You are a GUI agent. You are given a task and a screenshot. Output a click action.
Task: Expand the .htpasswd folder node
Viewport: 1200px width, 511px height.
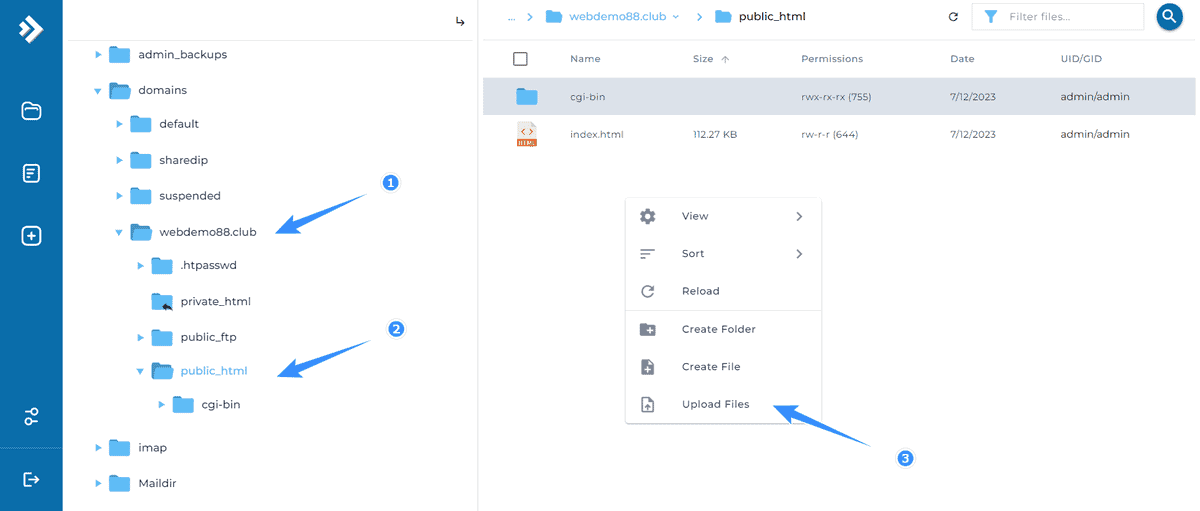pos(140,266)
